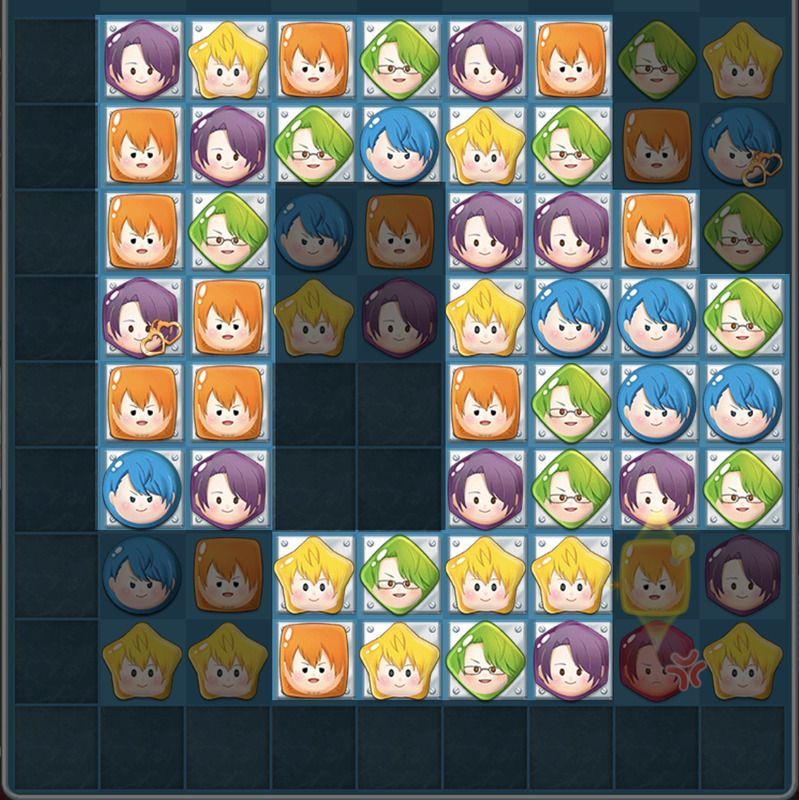Tap the dimmed orange piece in center recess

point(400,232)
